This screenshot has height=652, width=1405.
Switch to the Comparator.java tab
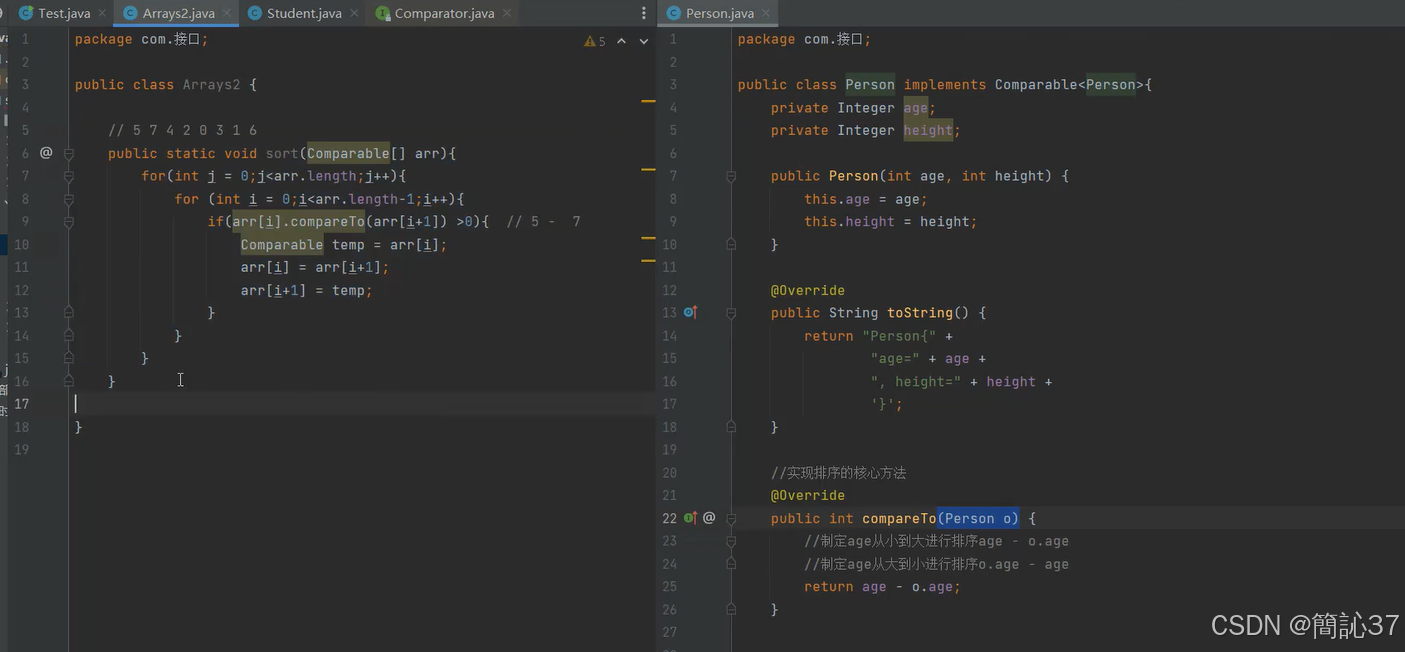[x=444, y=13]
